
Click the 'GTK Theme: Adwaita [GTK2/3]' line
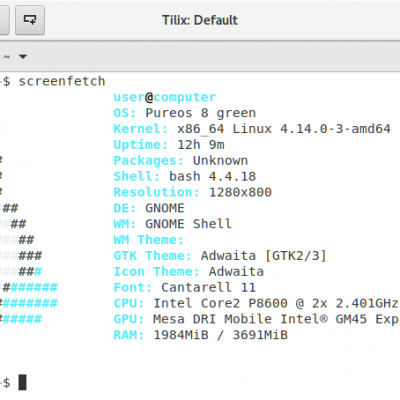(220, 256)
